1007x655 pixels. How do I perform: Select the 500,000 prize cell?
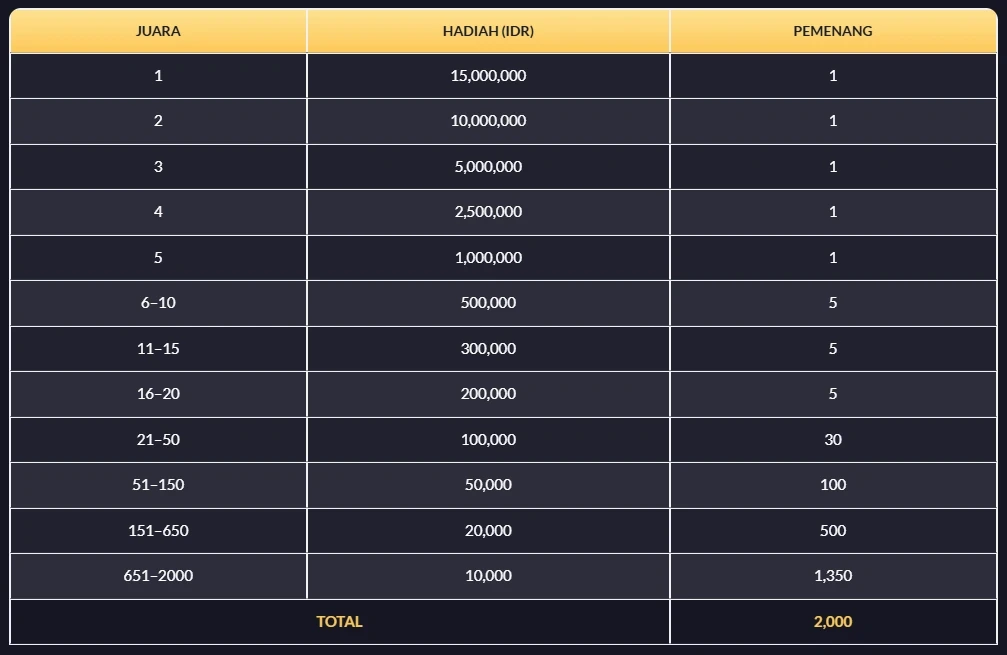click(488, 303)
